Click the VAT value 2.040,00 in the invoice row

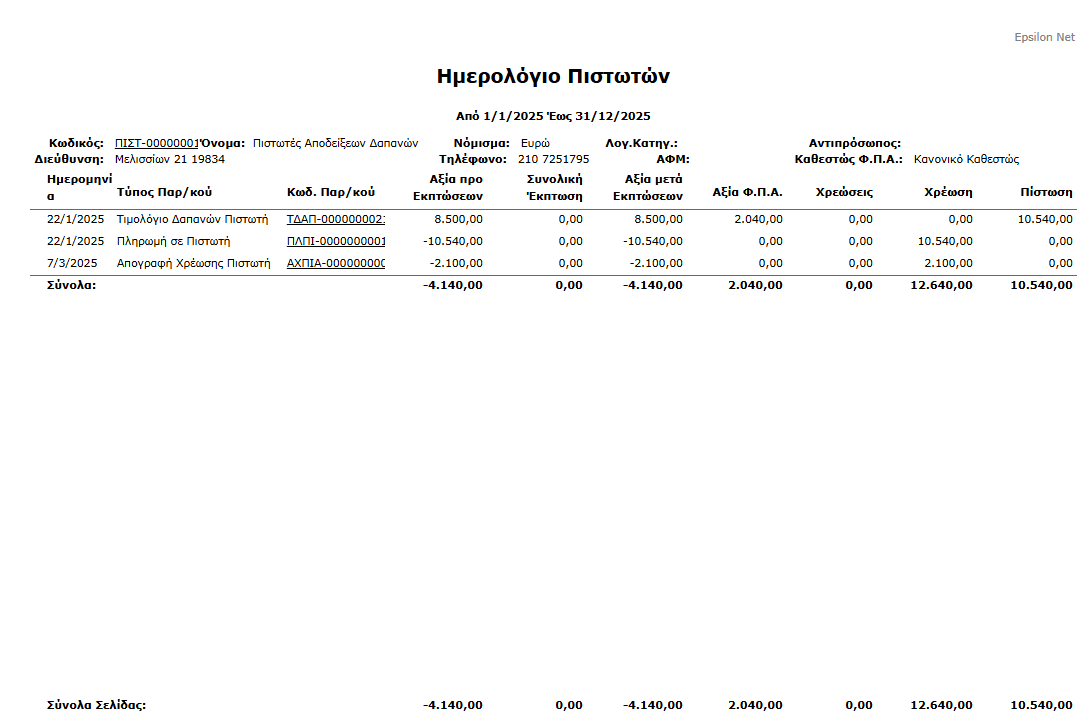pos(758,219)
